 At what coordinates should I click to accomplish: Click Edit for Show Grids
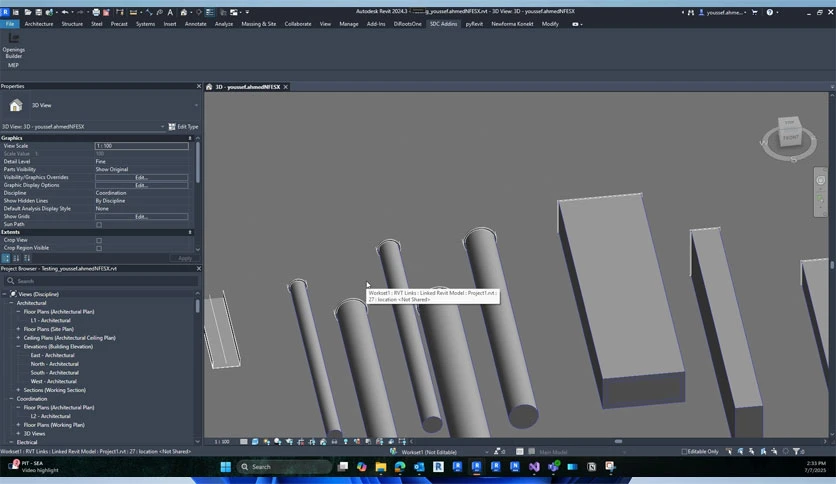pyautogui.click(x=141, y=216)
